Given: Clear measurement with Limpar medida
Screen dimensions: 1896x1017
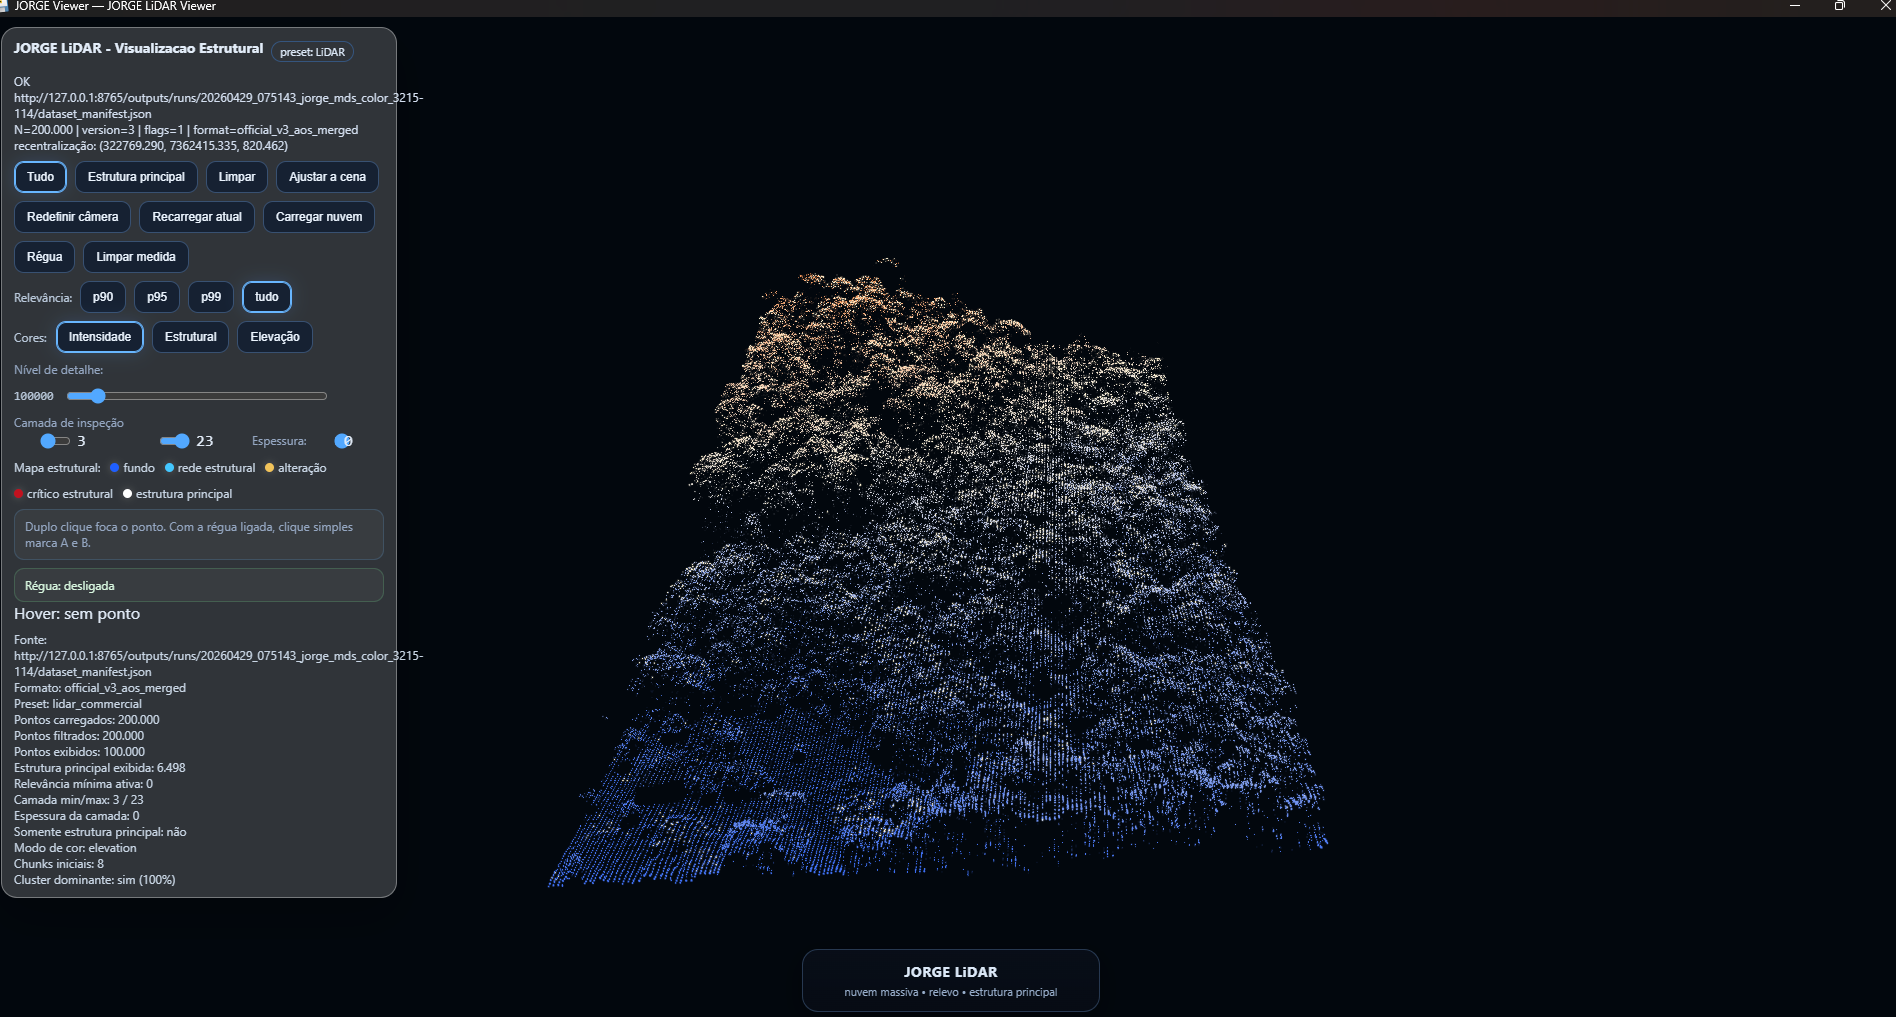Looking at the screenshot, I should (x=136, y=257).
